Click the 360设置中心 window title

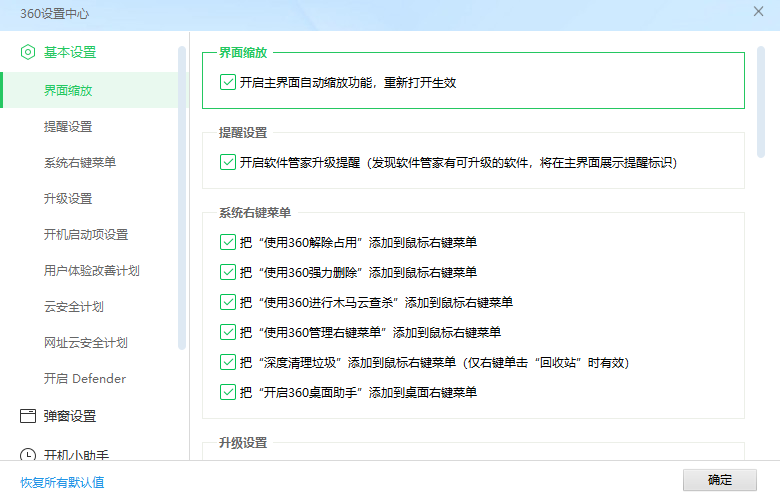55,13
